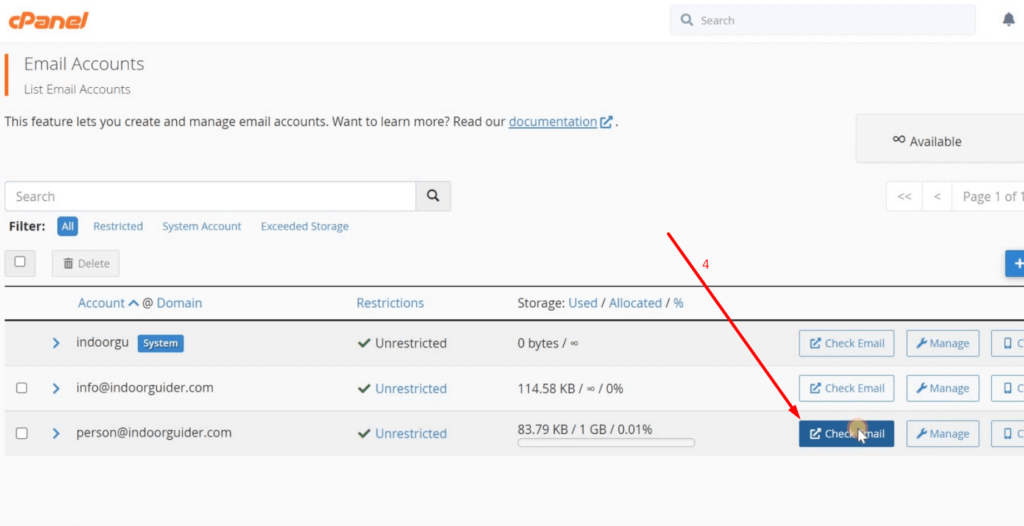Click the System badge on indoorgu
The width and height of the screenshot is (1024, 526).
(x=161, y=343)
